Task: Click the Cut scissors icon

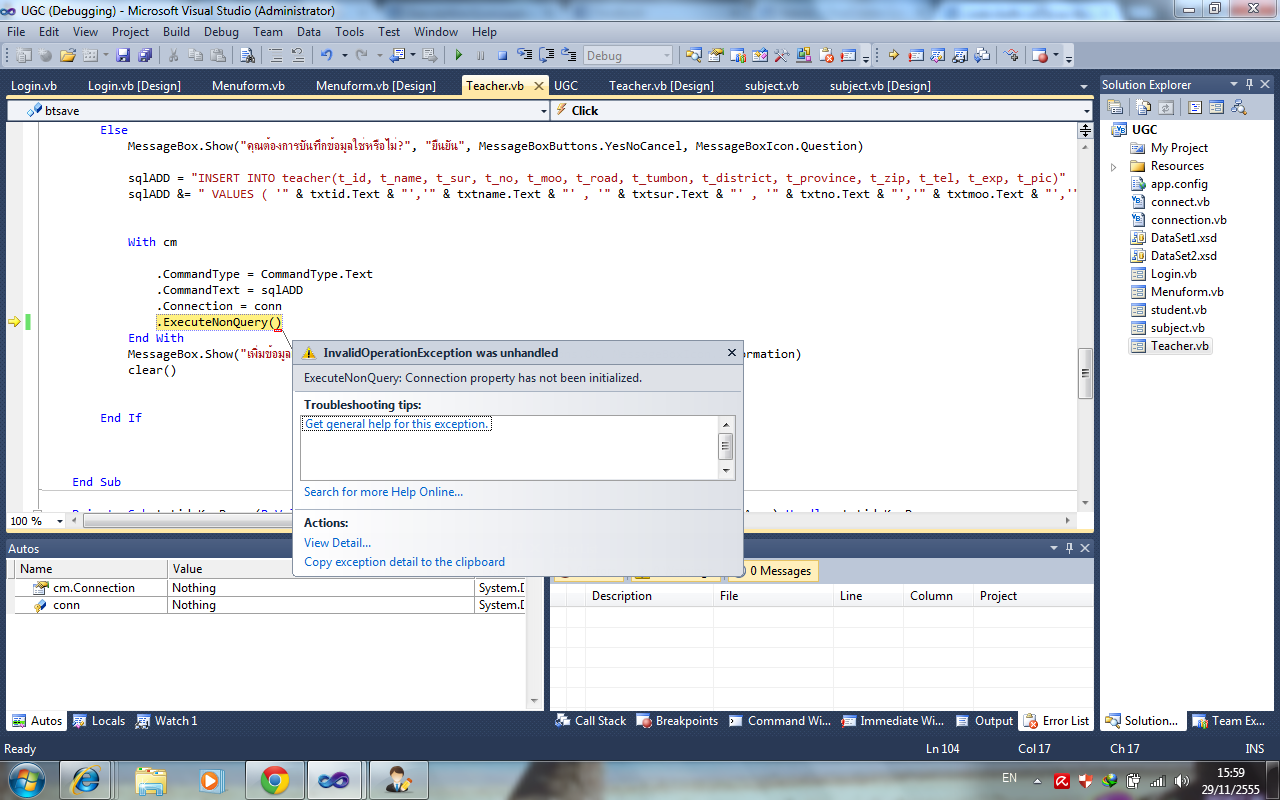Action: tap(174, 56)
